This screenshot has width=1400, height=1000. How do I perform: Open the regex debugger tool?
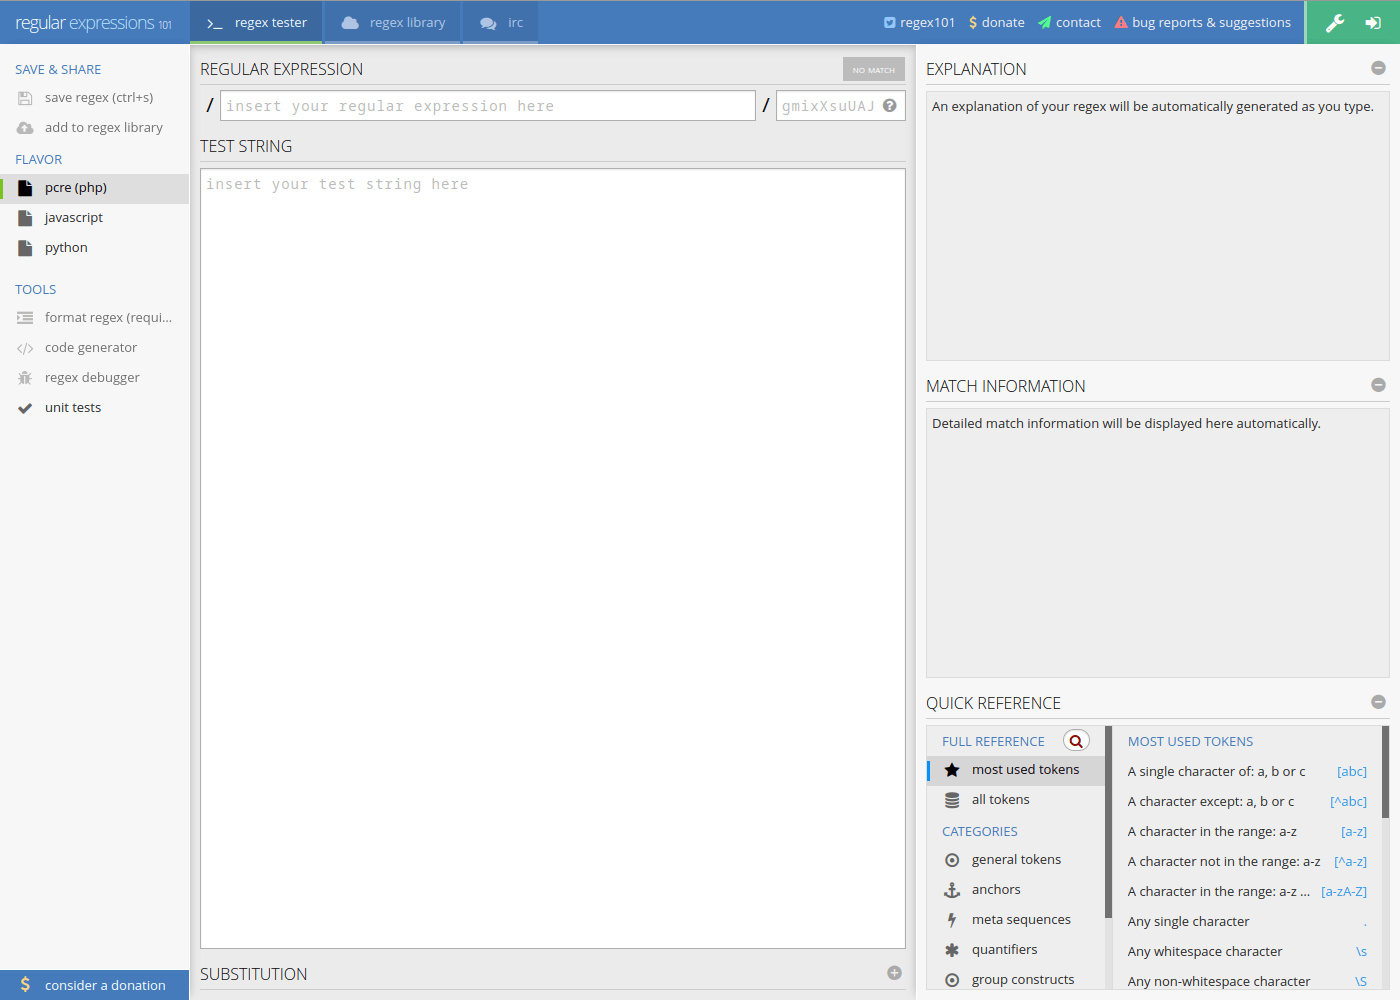(x=94, y=377)
